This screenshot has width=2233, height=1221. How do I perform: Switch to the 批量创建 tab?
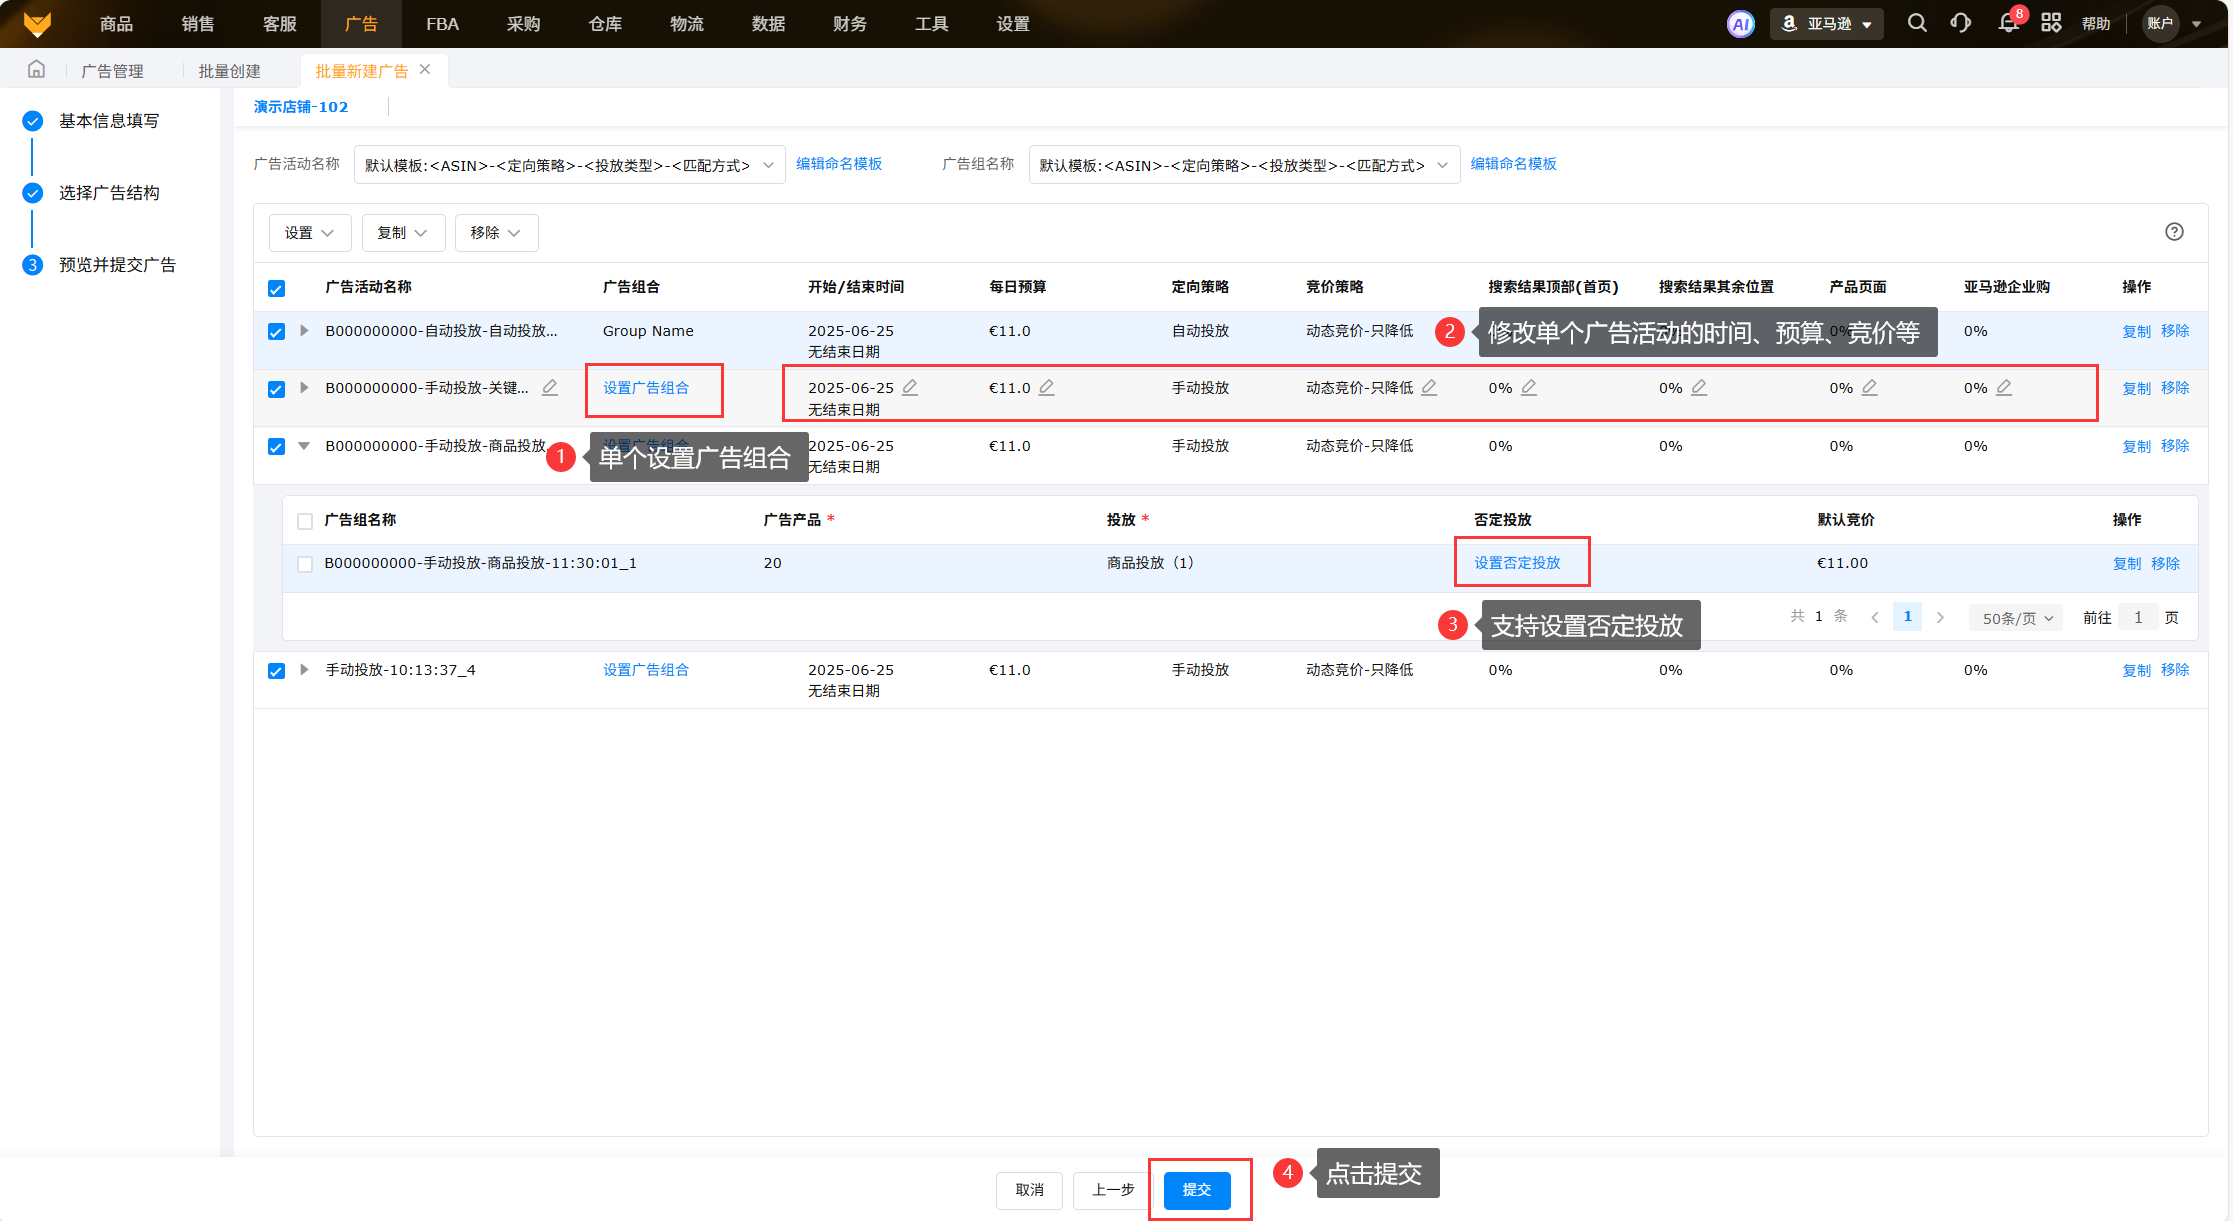229,71
